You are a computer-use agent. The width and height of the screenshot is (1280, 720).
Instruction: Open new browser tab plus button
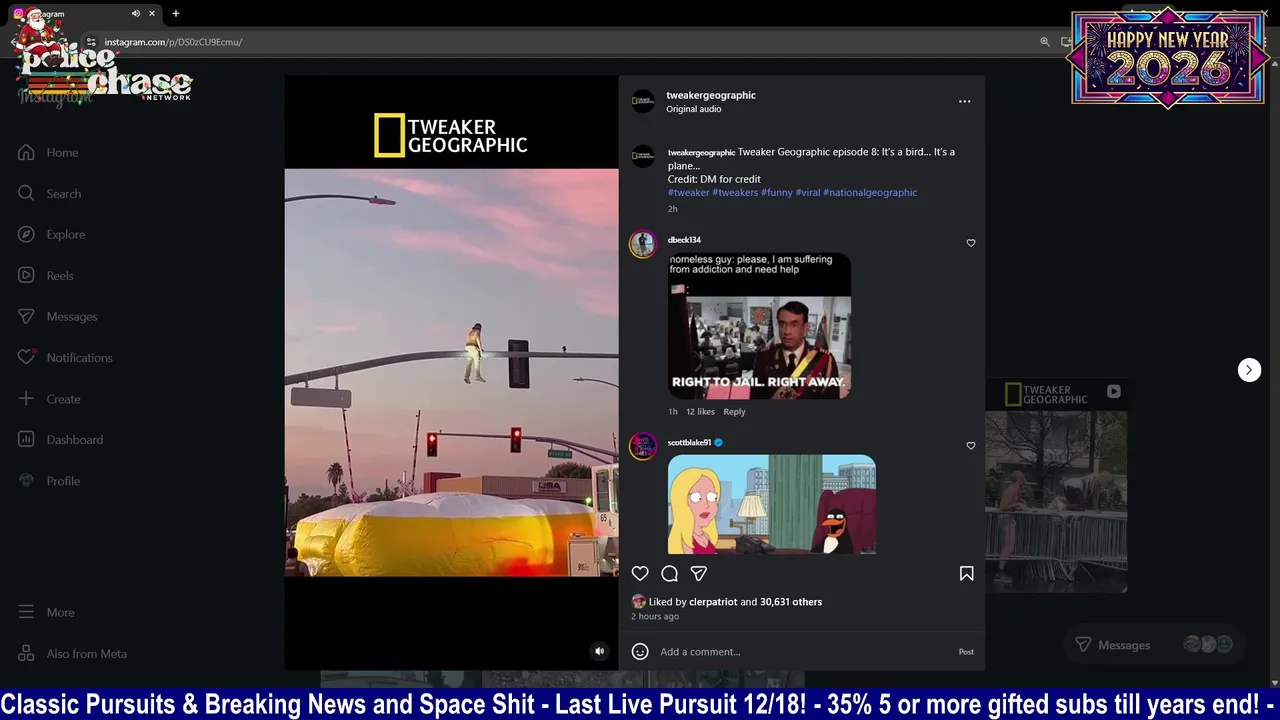click(176, 13)
